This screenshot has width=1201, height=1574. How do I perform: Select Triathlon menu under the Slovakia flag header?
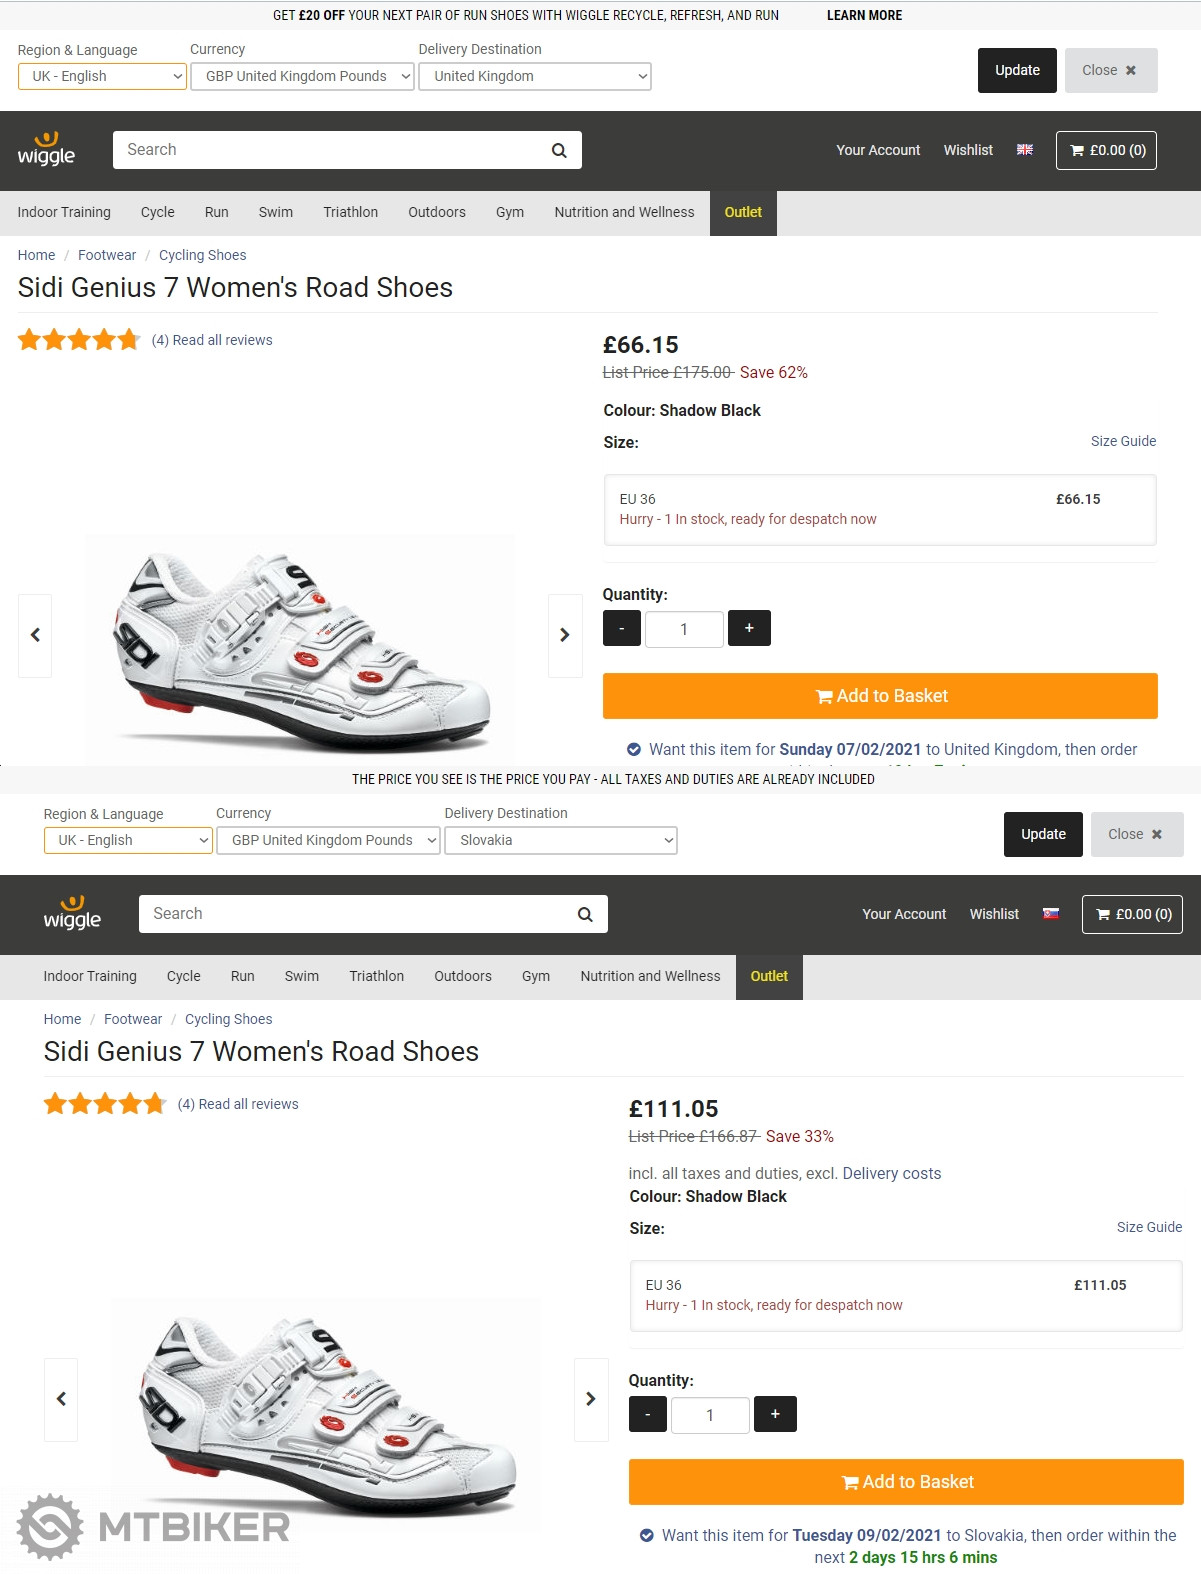376,976
